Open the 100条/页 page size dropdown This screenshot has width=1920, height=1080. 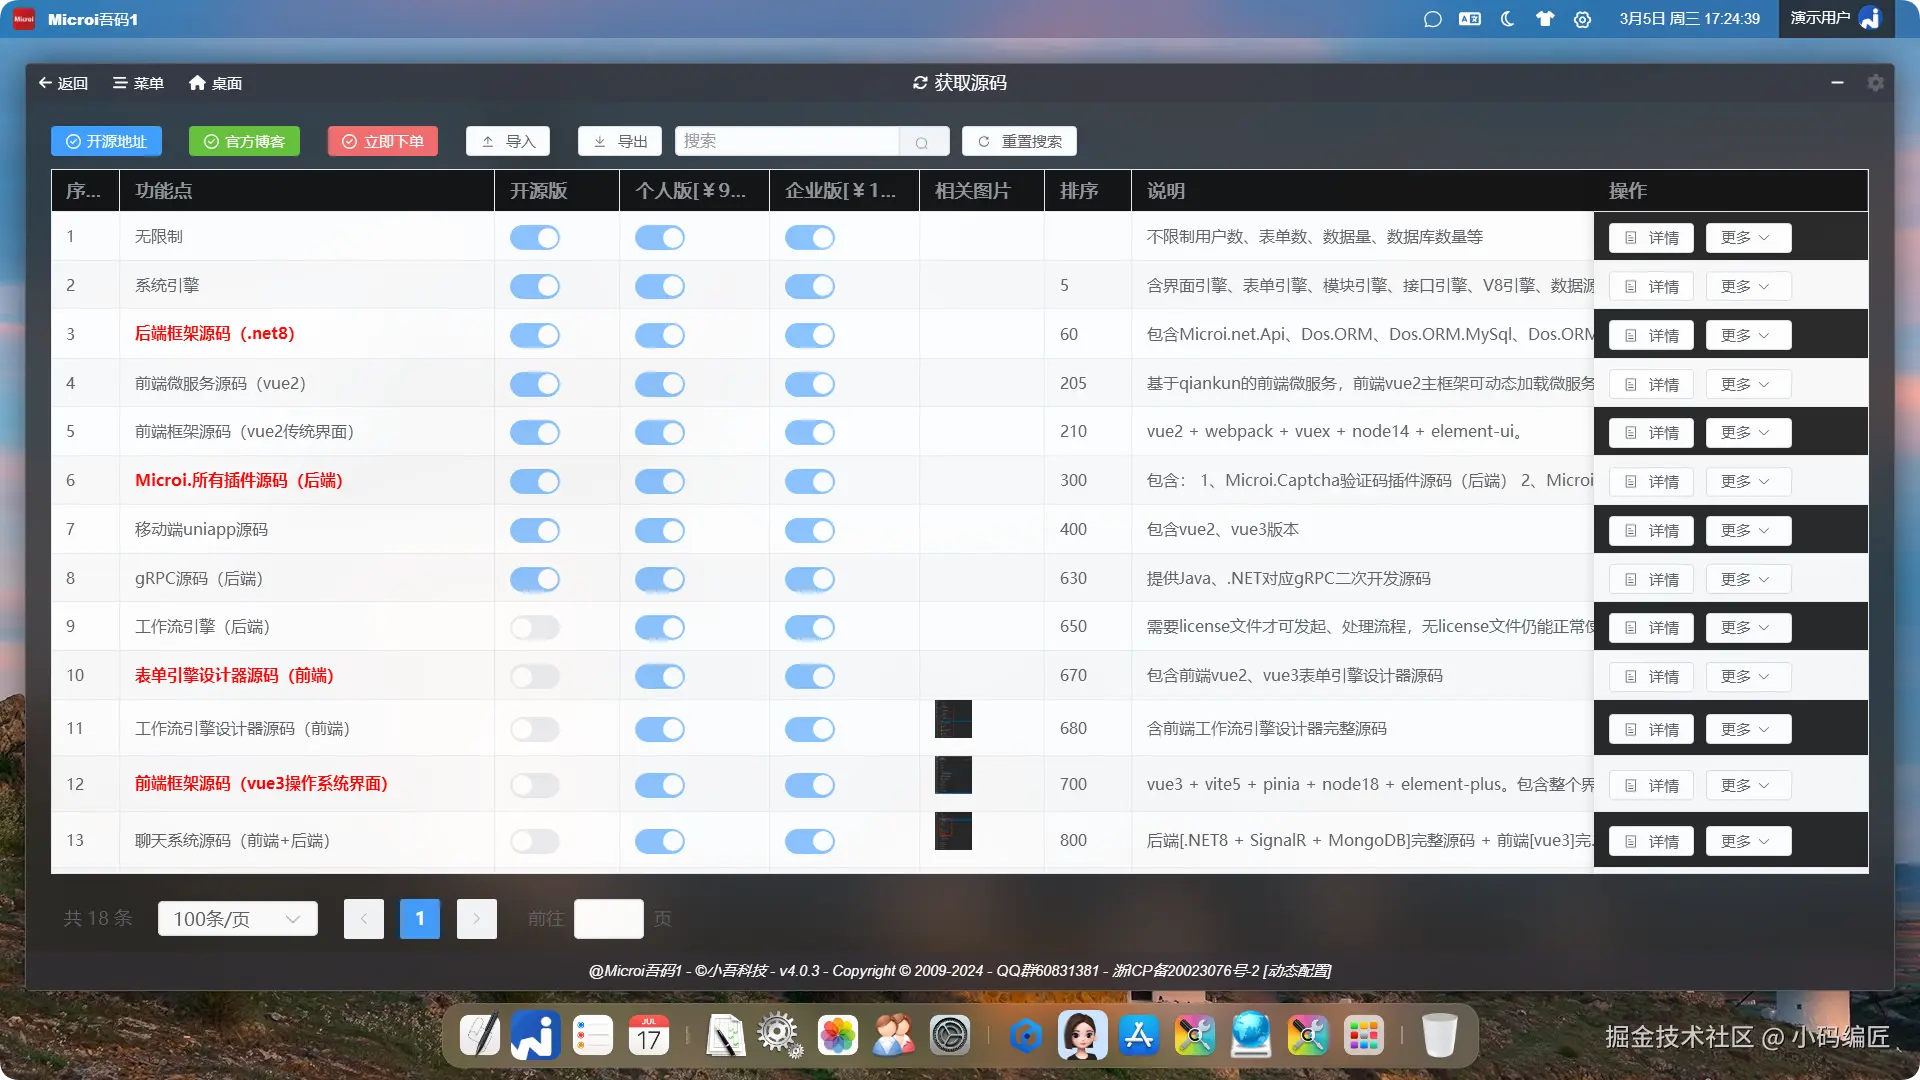tap(237, 918)
